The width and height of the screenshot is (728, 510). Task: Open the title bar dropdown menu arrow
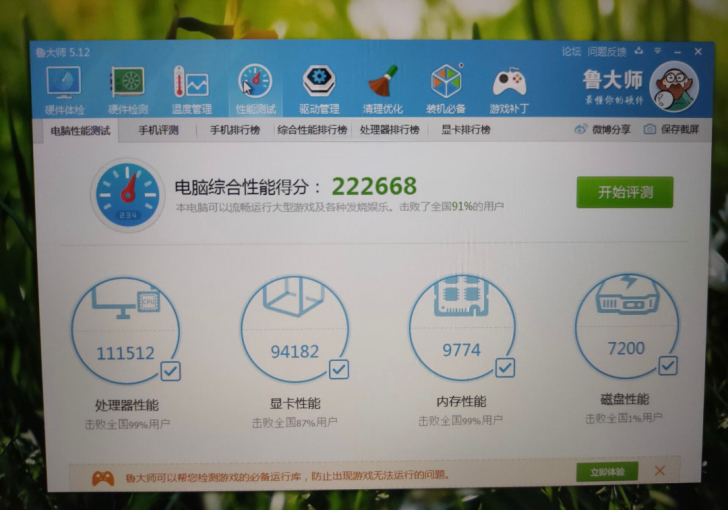[x=657, y=51]
